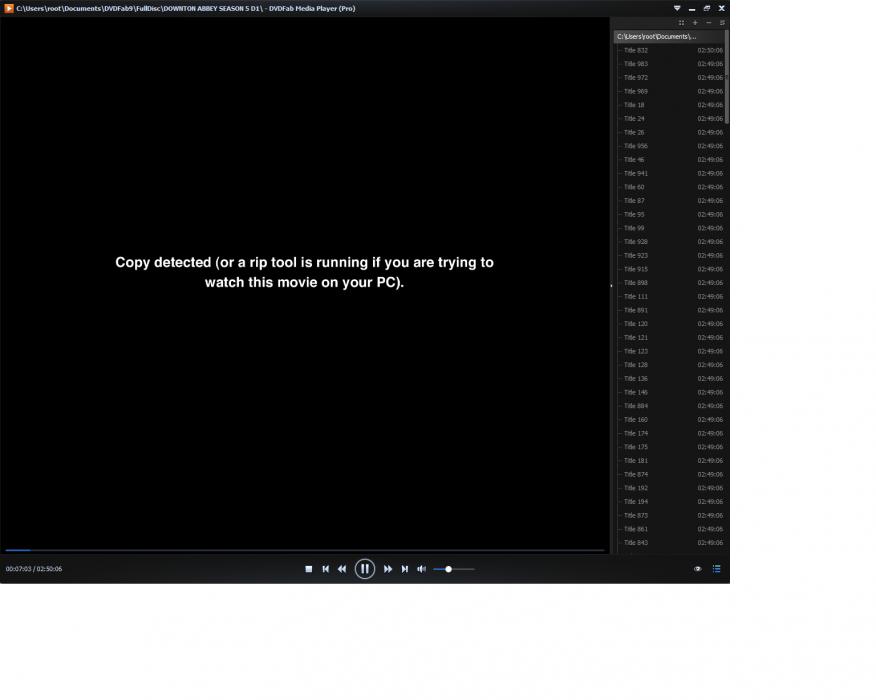Fast forward the video

388,569
